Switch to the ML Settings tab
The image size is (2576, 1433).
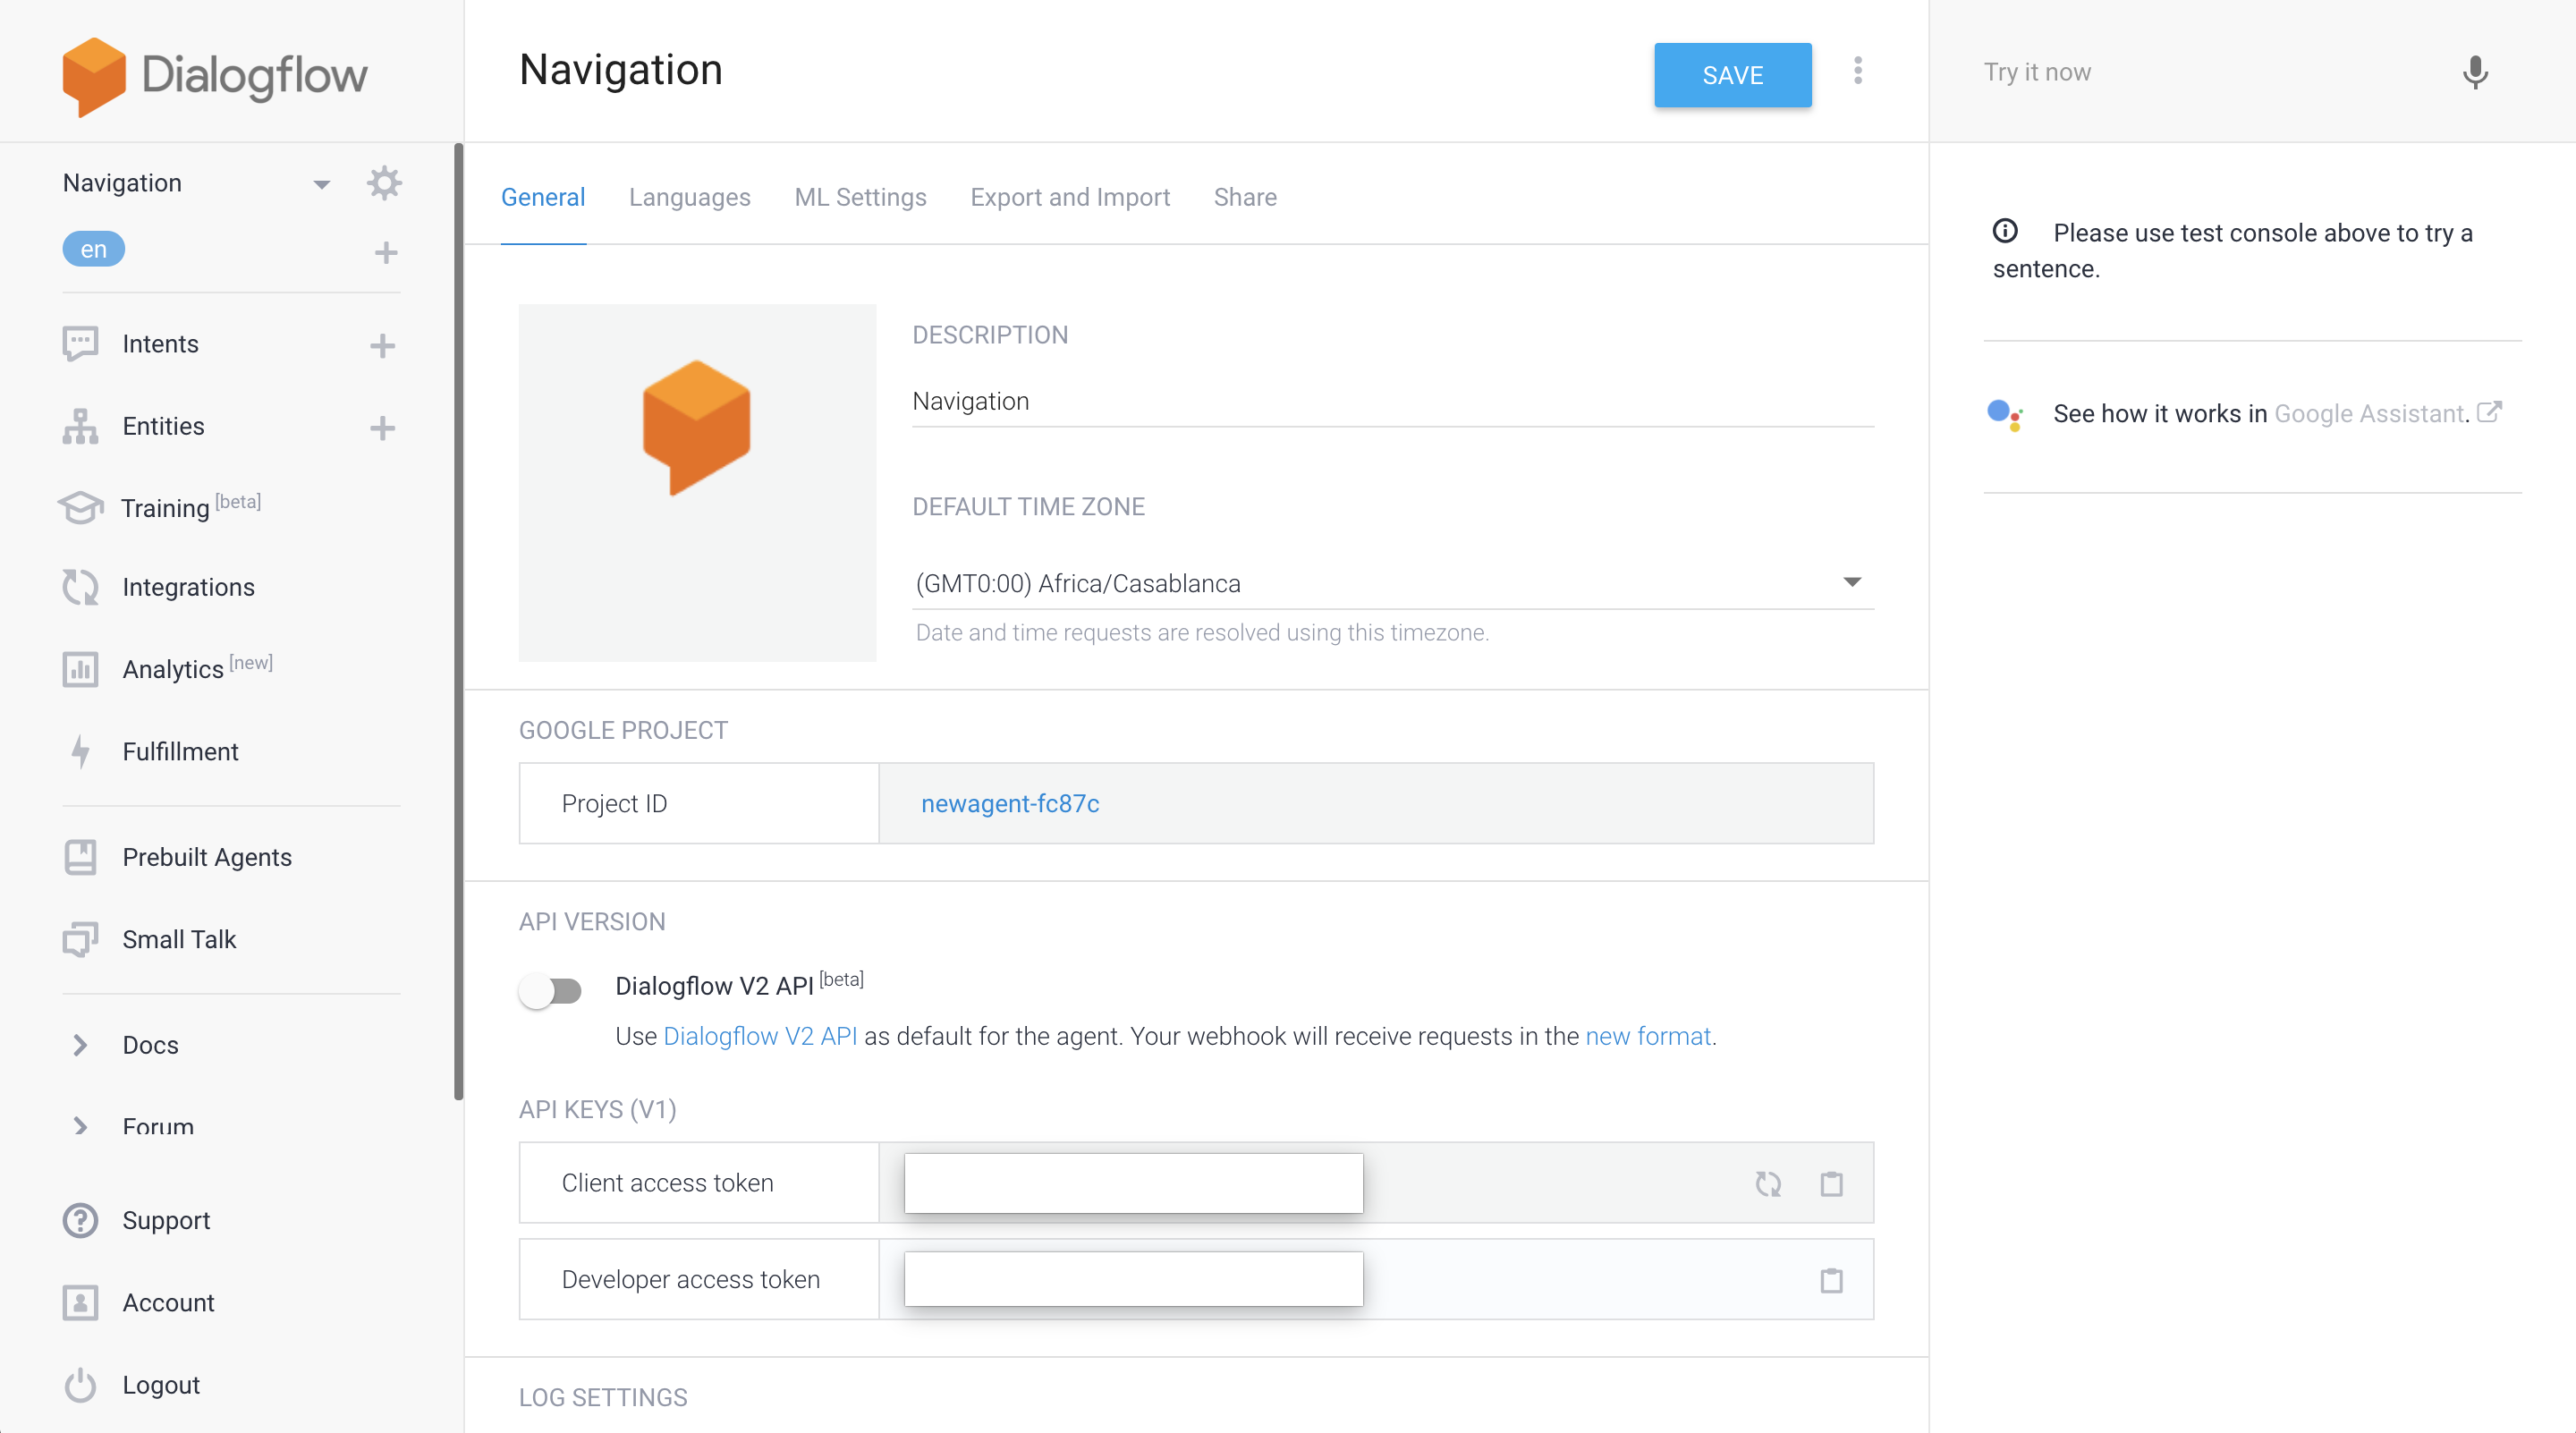[x=860, y=197]
